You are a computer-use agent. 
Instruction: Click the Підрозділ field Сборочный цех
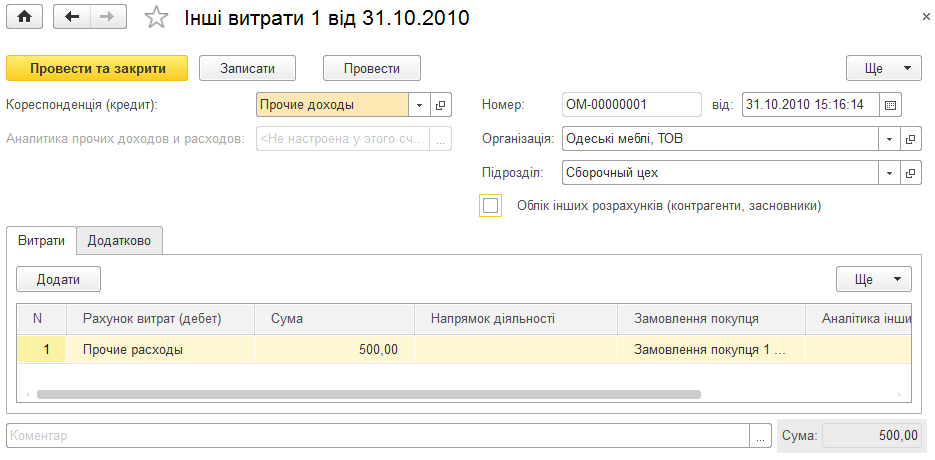coord(720,174)
